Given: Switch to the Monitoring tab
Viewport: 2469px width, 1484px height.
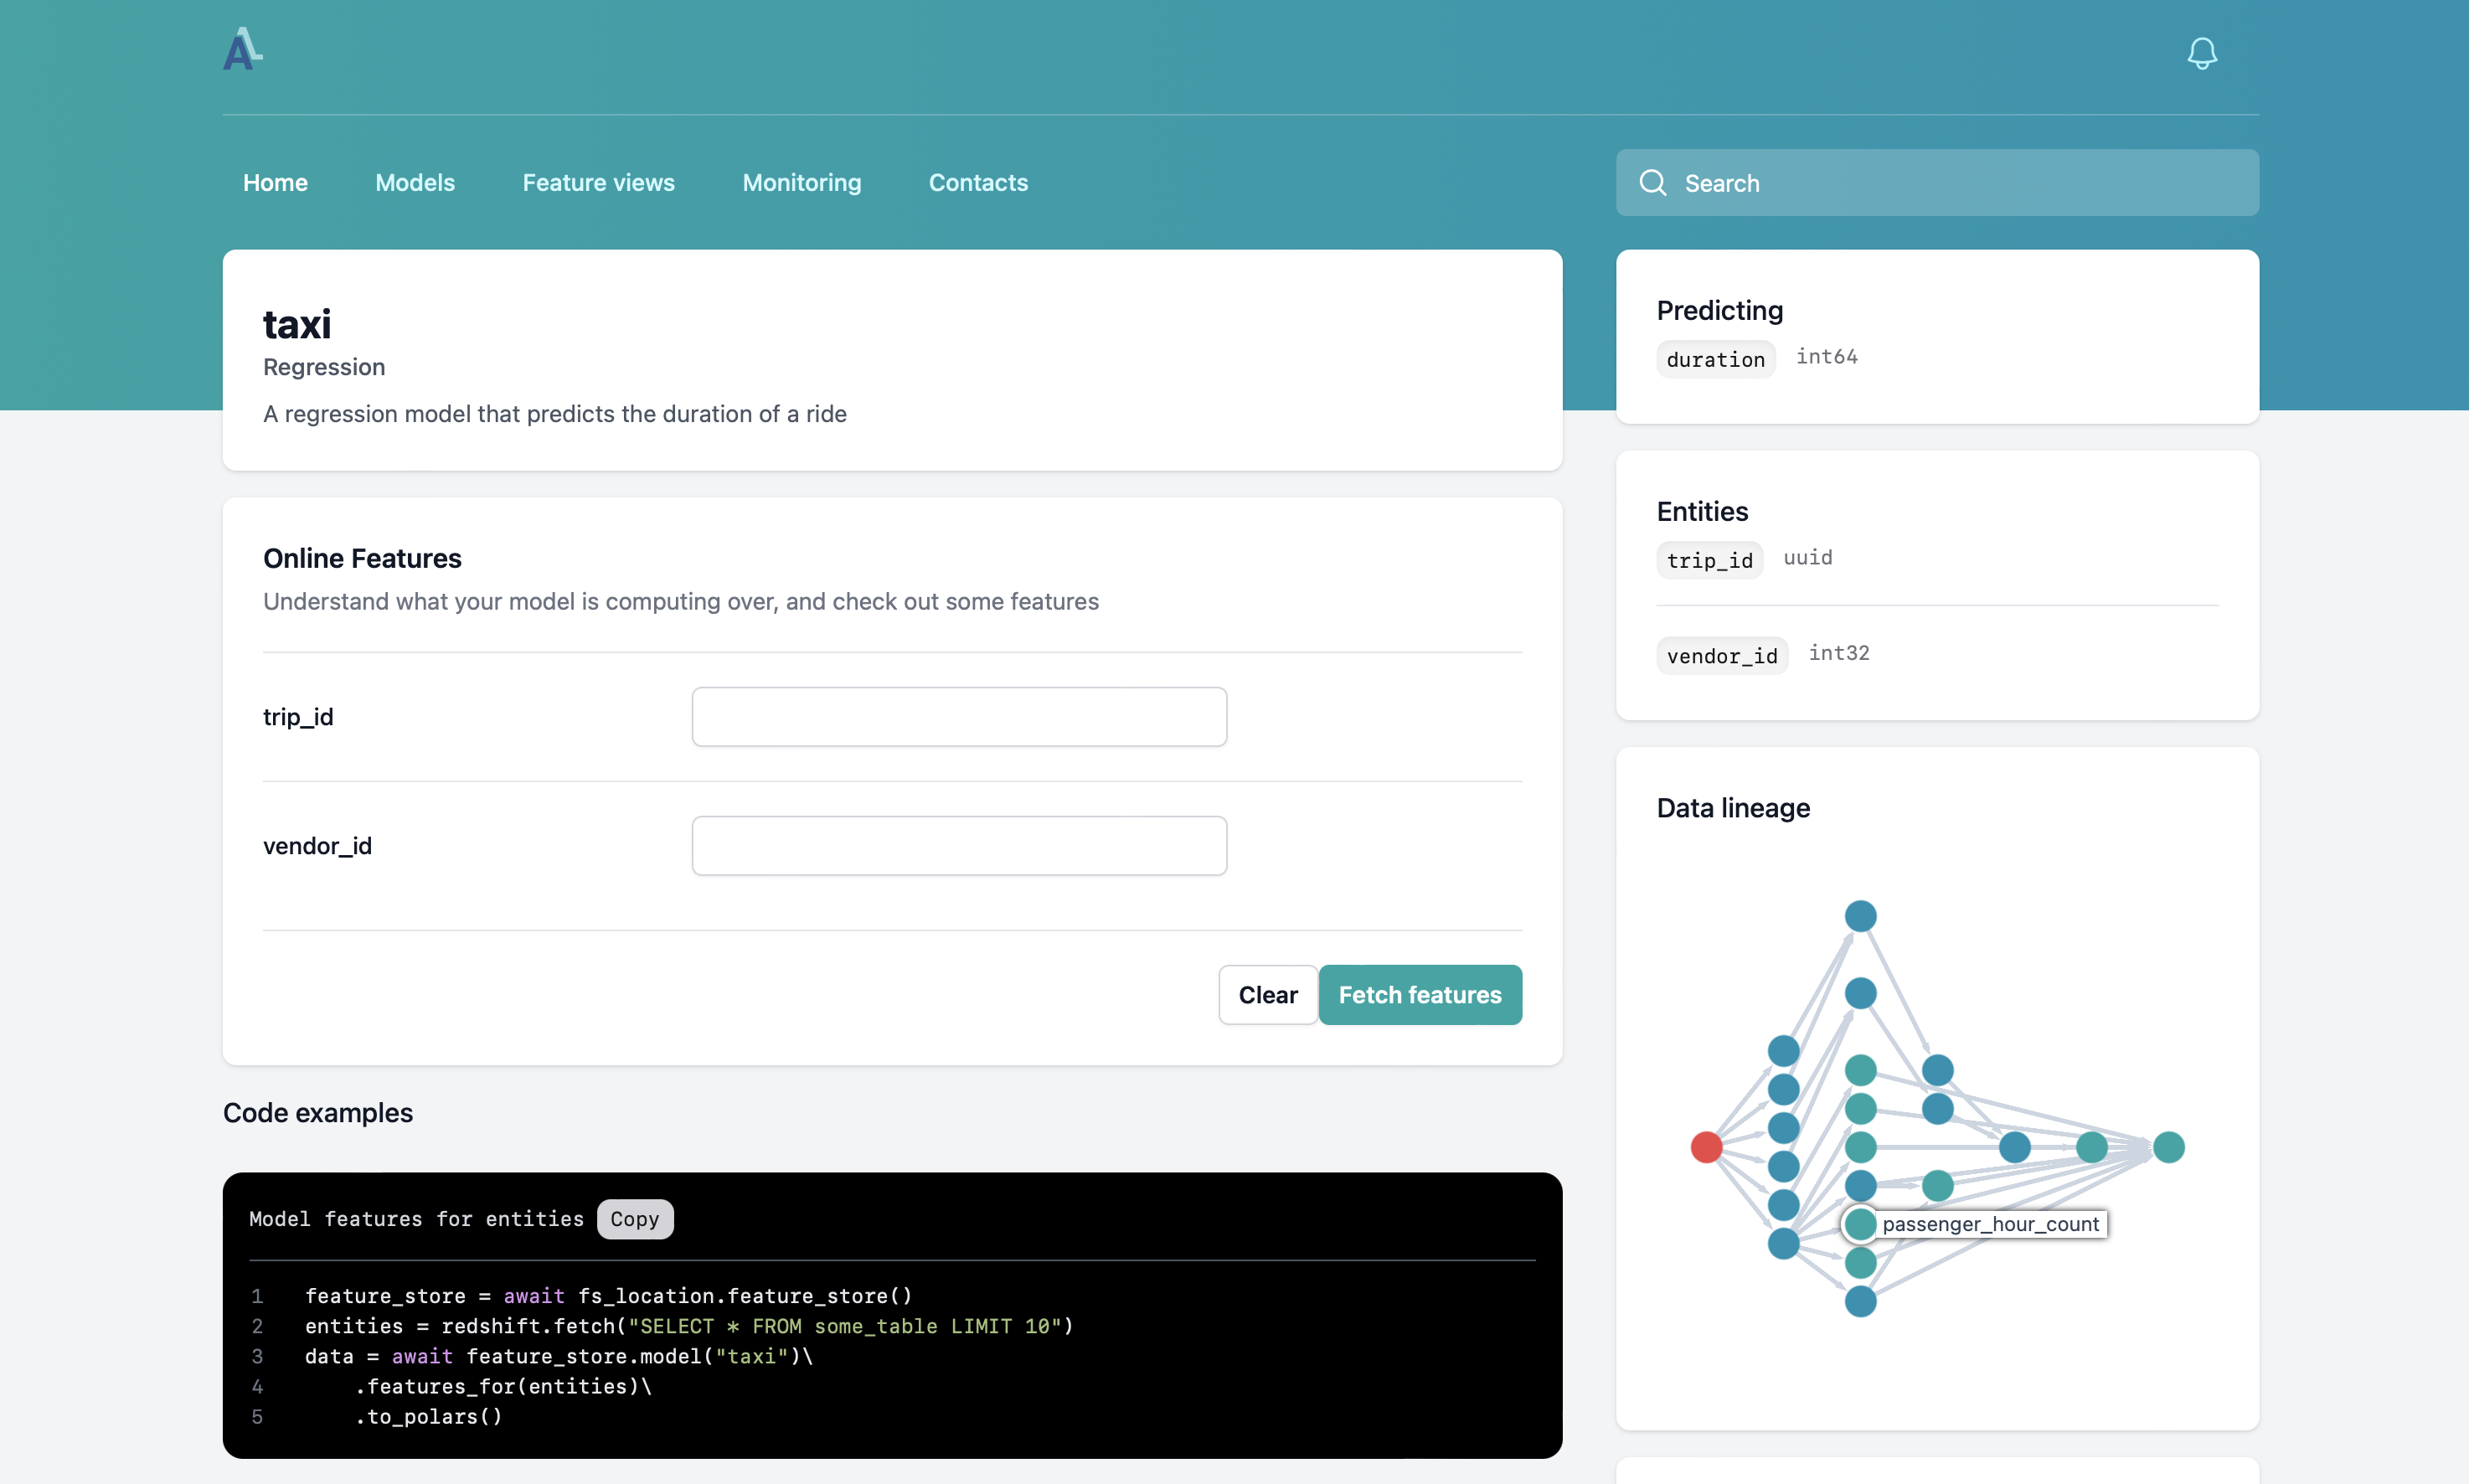Looking at the screenshot, I should coord(801,182).
